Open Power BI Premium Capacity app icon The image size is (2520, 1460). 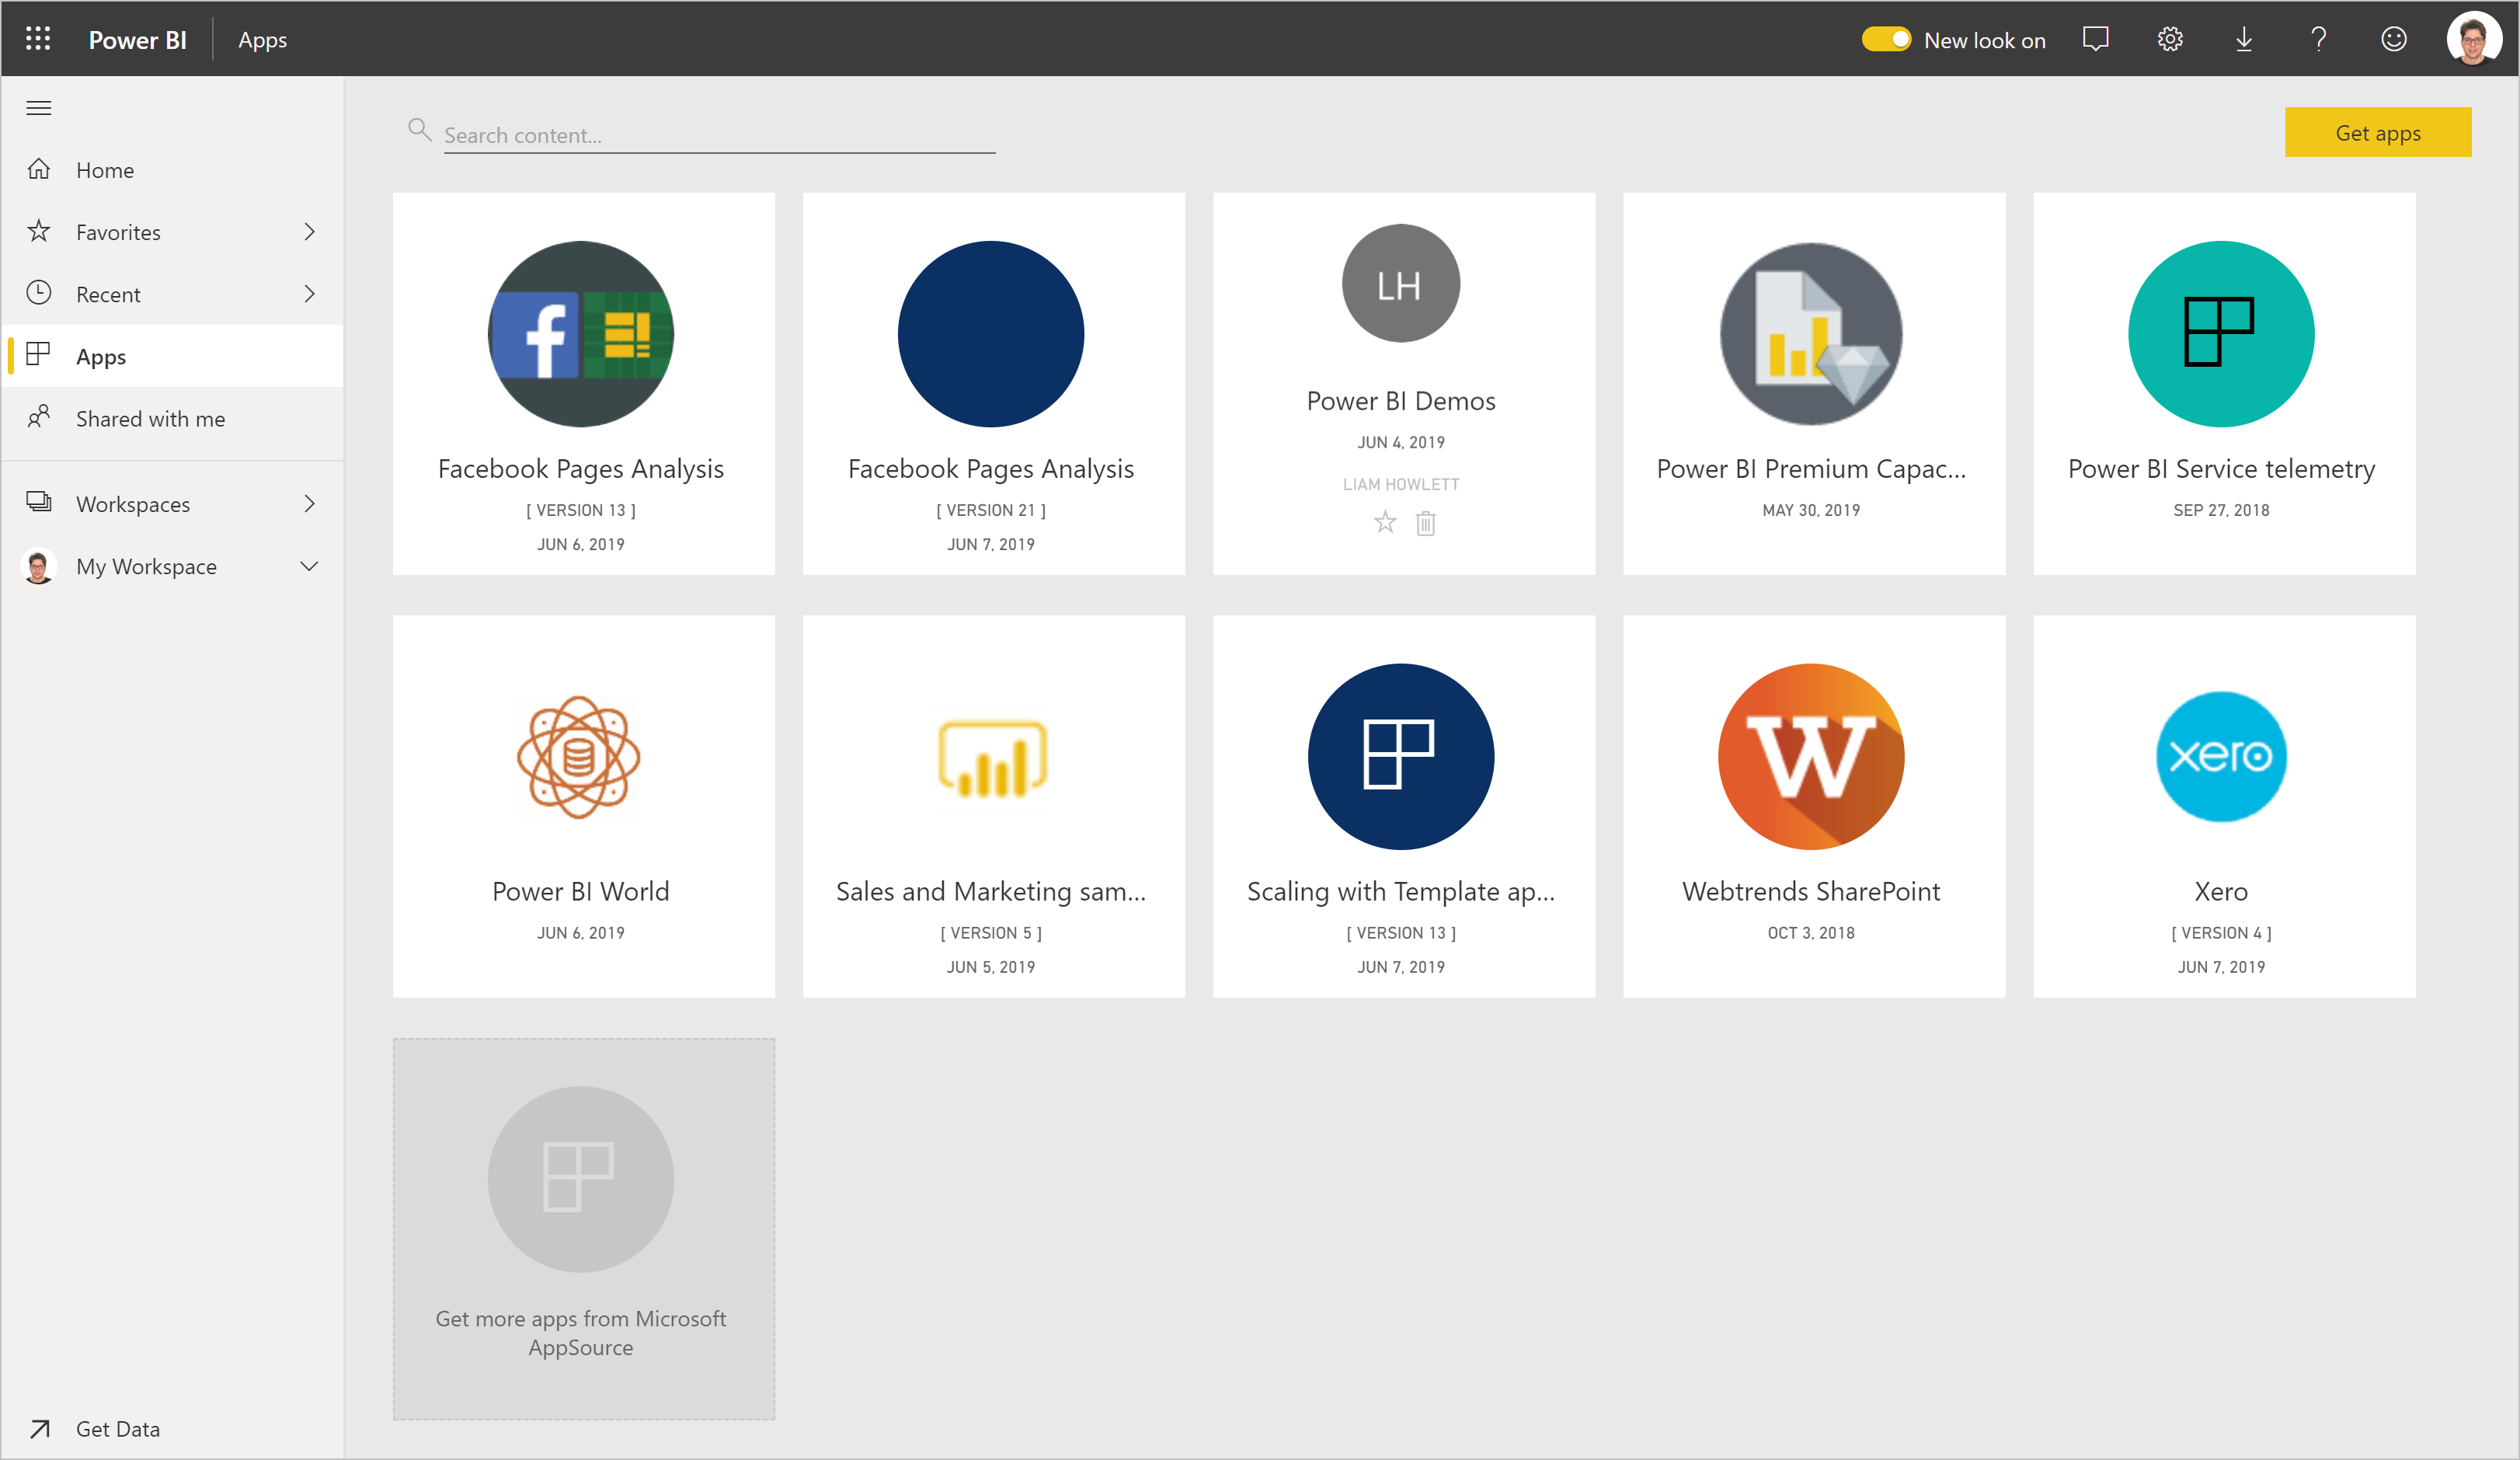1811,334
